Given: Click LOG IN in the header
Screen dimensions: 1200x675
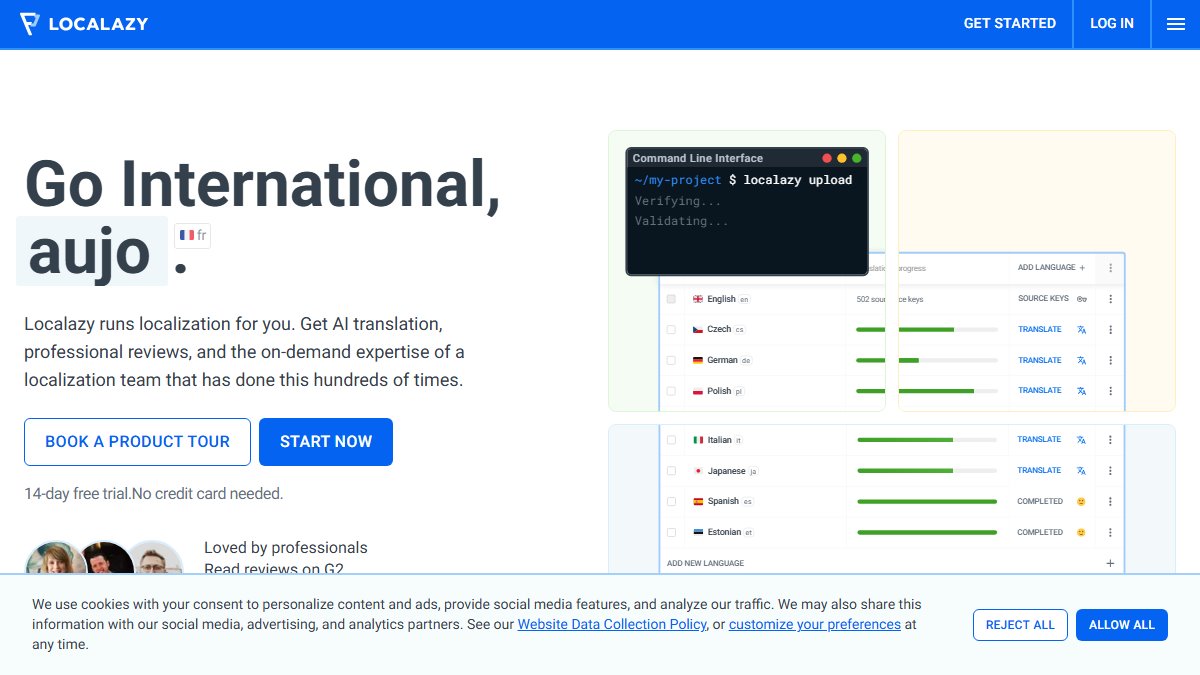Looking at the screenshot, I should pyautogui.click(x=1112, y=23).
